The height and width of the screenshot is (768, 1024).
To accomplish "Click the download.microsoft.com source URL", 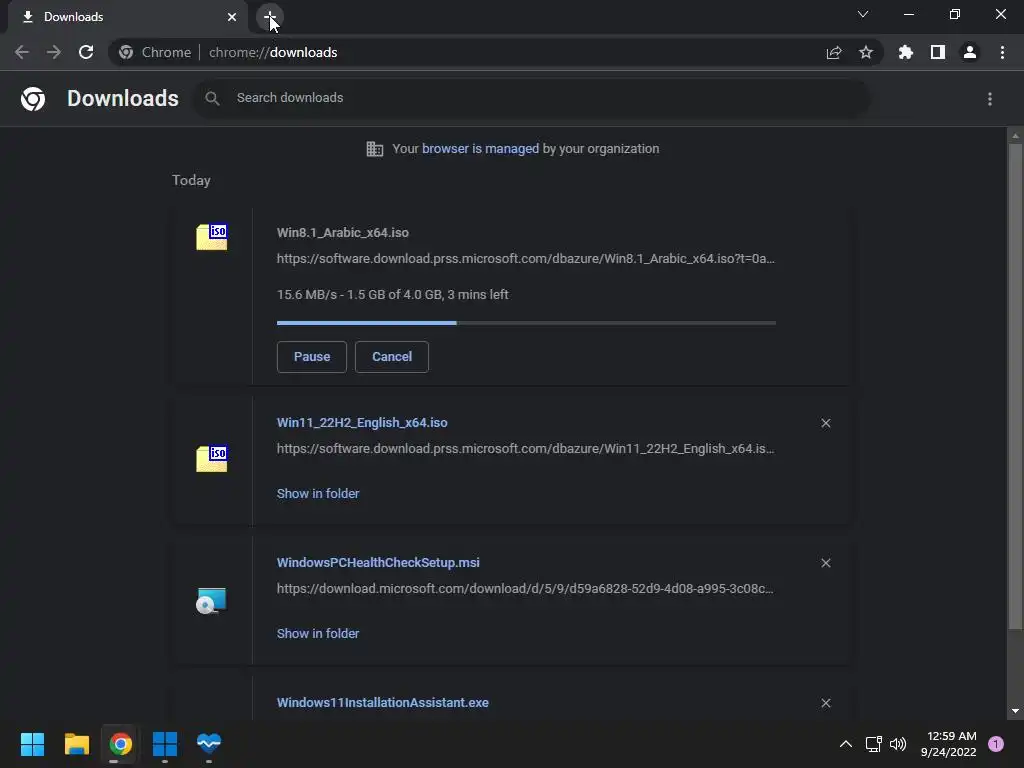I will tap(525, 588).
